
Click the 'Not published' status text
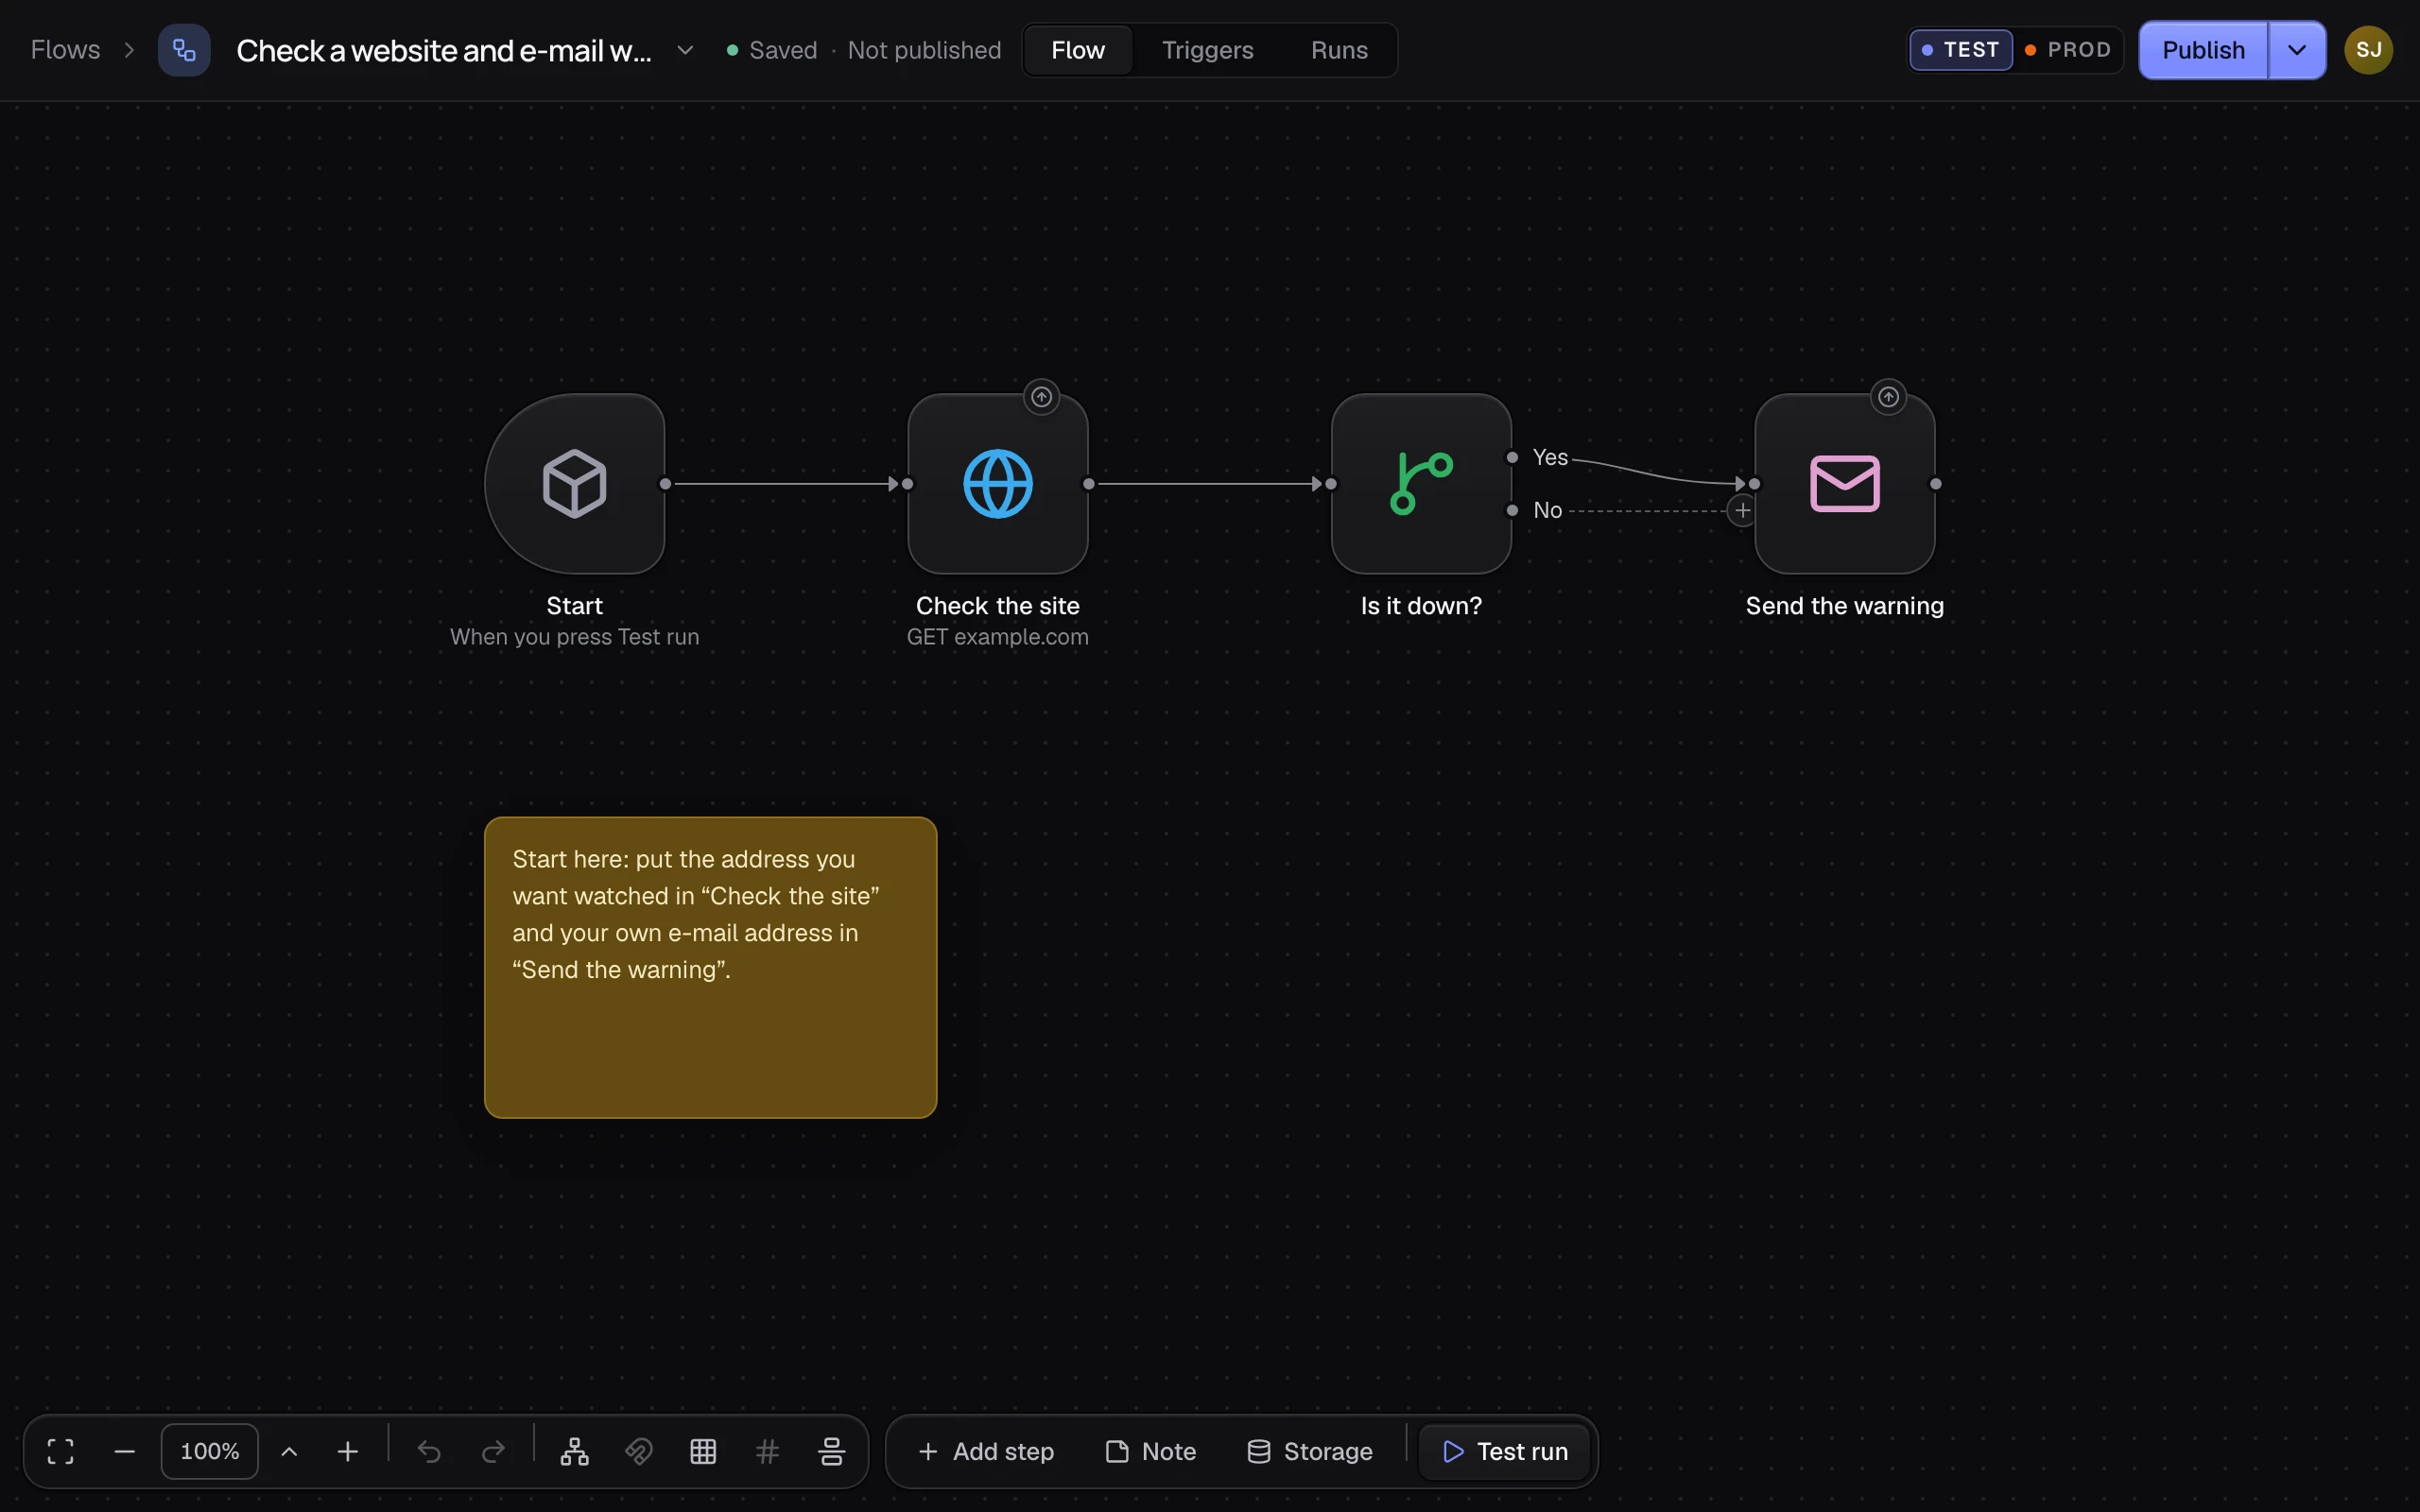(924, 50)
